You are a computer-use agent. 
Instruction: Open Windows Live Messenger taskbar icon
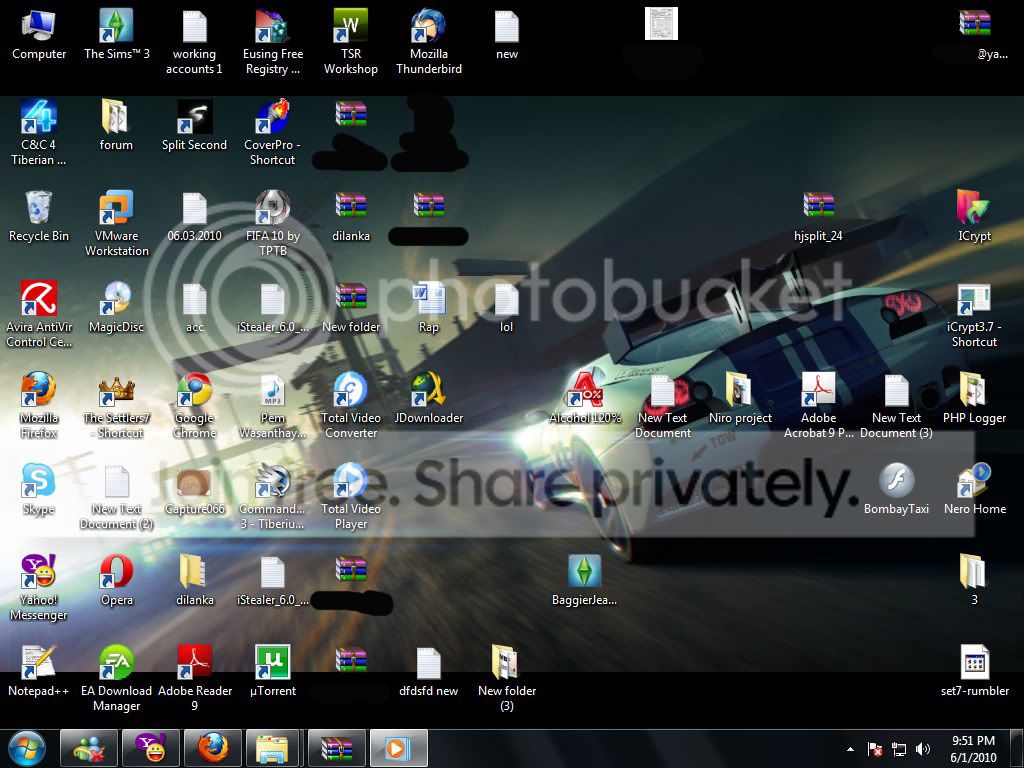coord(89,748)
